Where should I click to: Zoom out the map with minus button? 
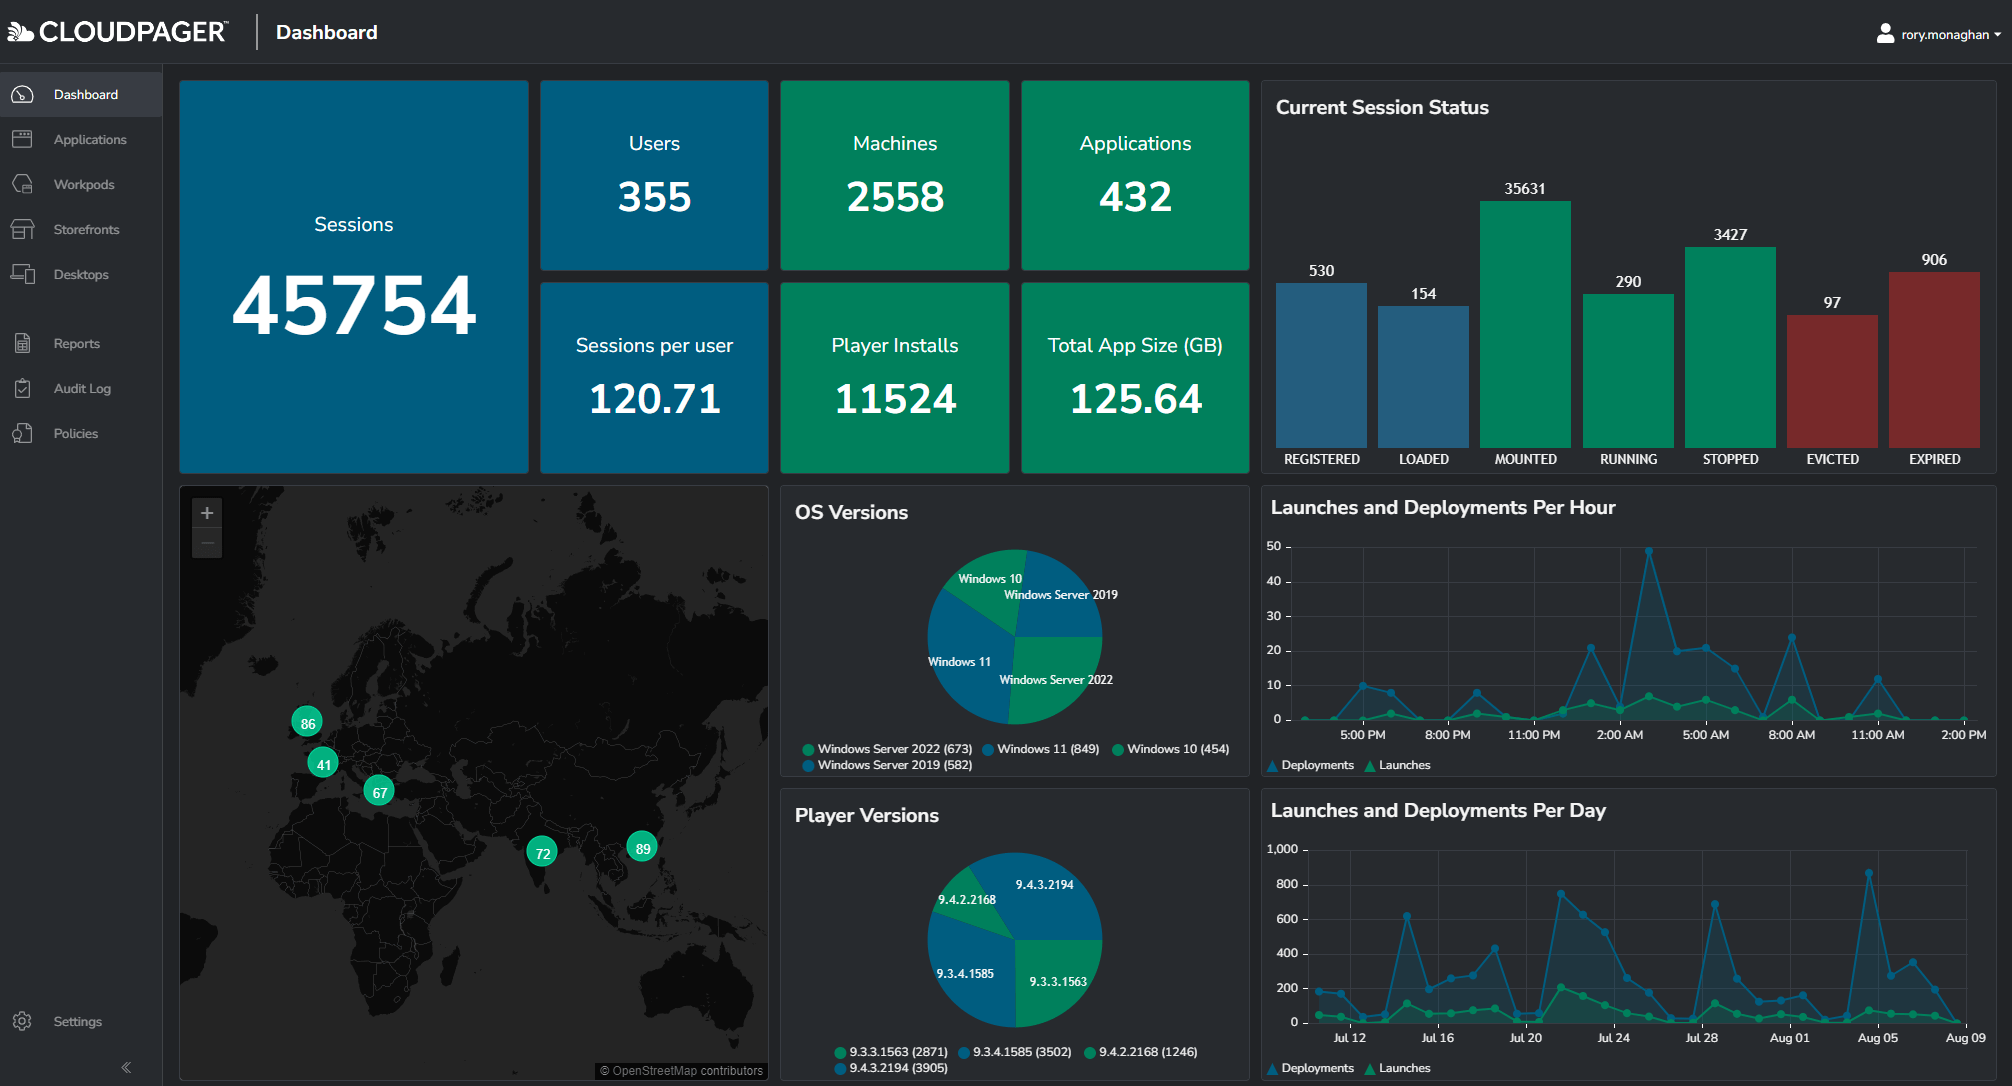click(x=207, y=543)
